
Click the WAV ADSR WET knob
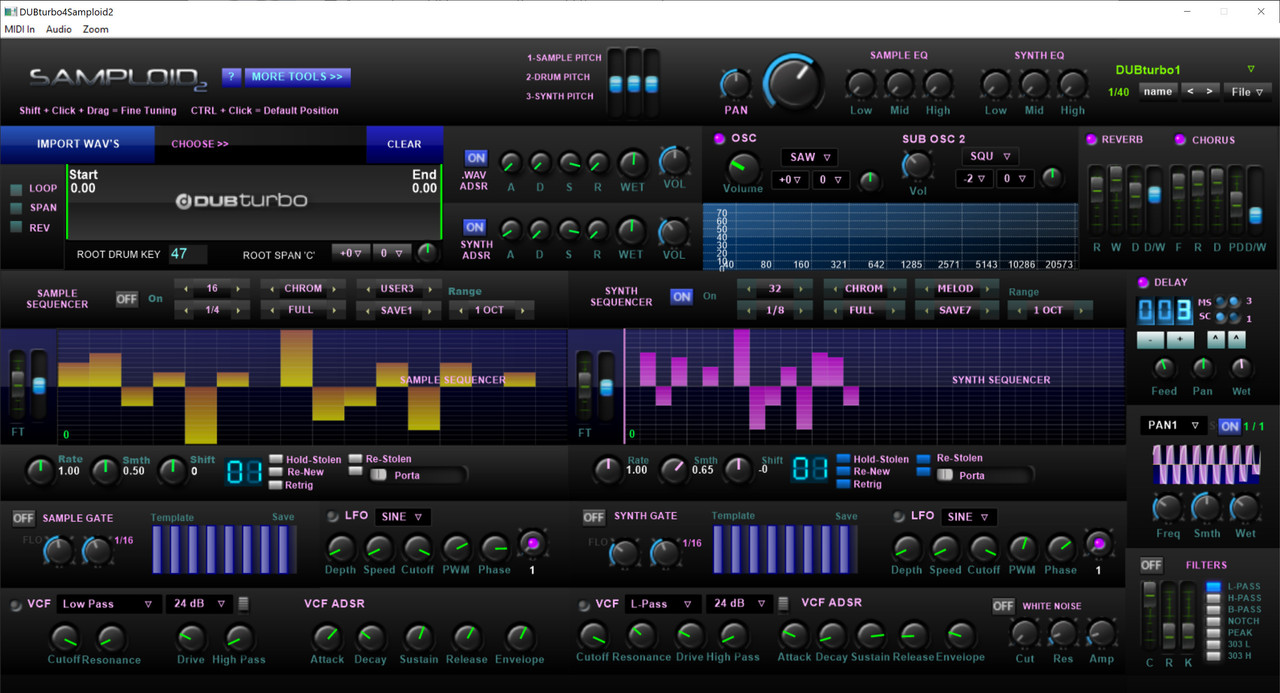[x=632, y=163]
